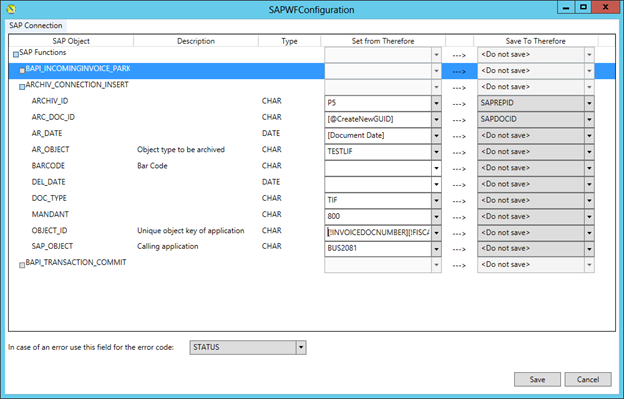Open Save To Therefore dropdown for BARCODE

589,168
